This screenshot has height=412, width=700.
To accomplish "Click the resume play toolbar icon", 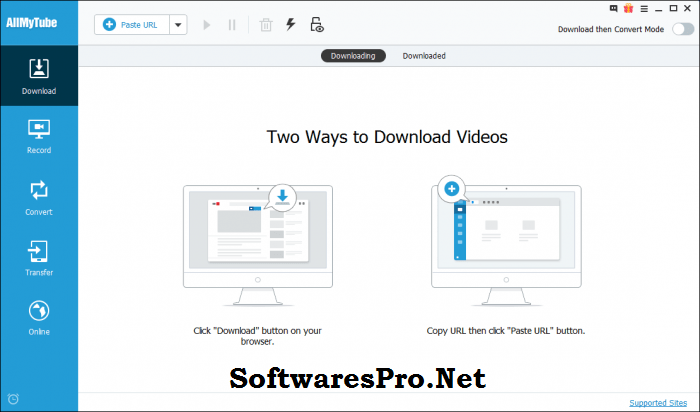I will (x=206, y=25).
